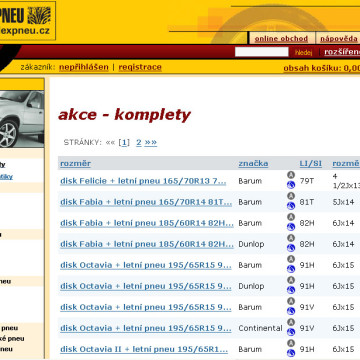360x360 pixels.
Task: Open disk Octavia 195/65R15 Continental link
Action: (146, 328)
